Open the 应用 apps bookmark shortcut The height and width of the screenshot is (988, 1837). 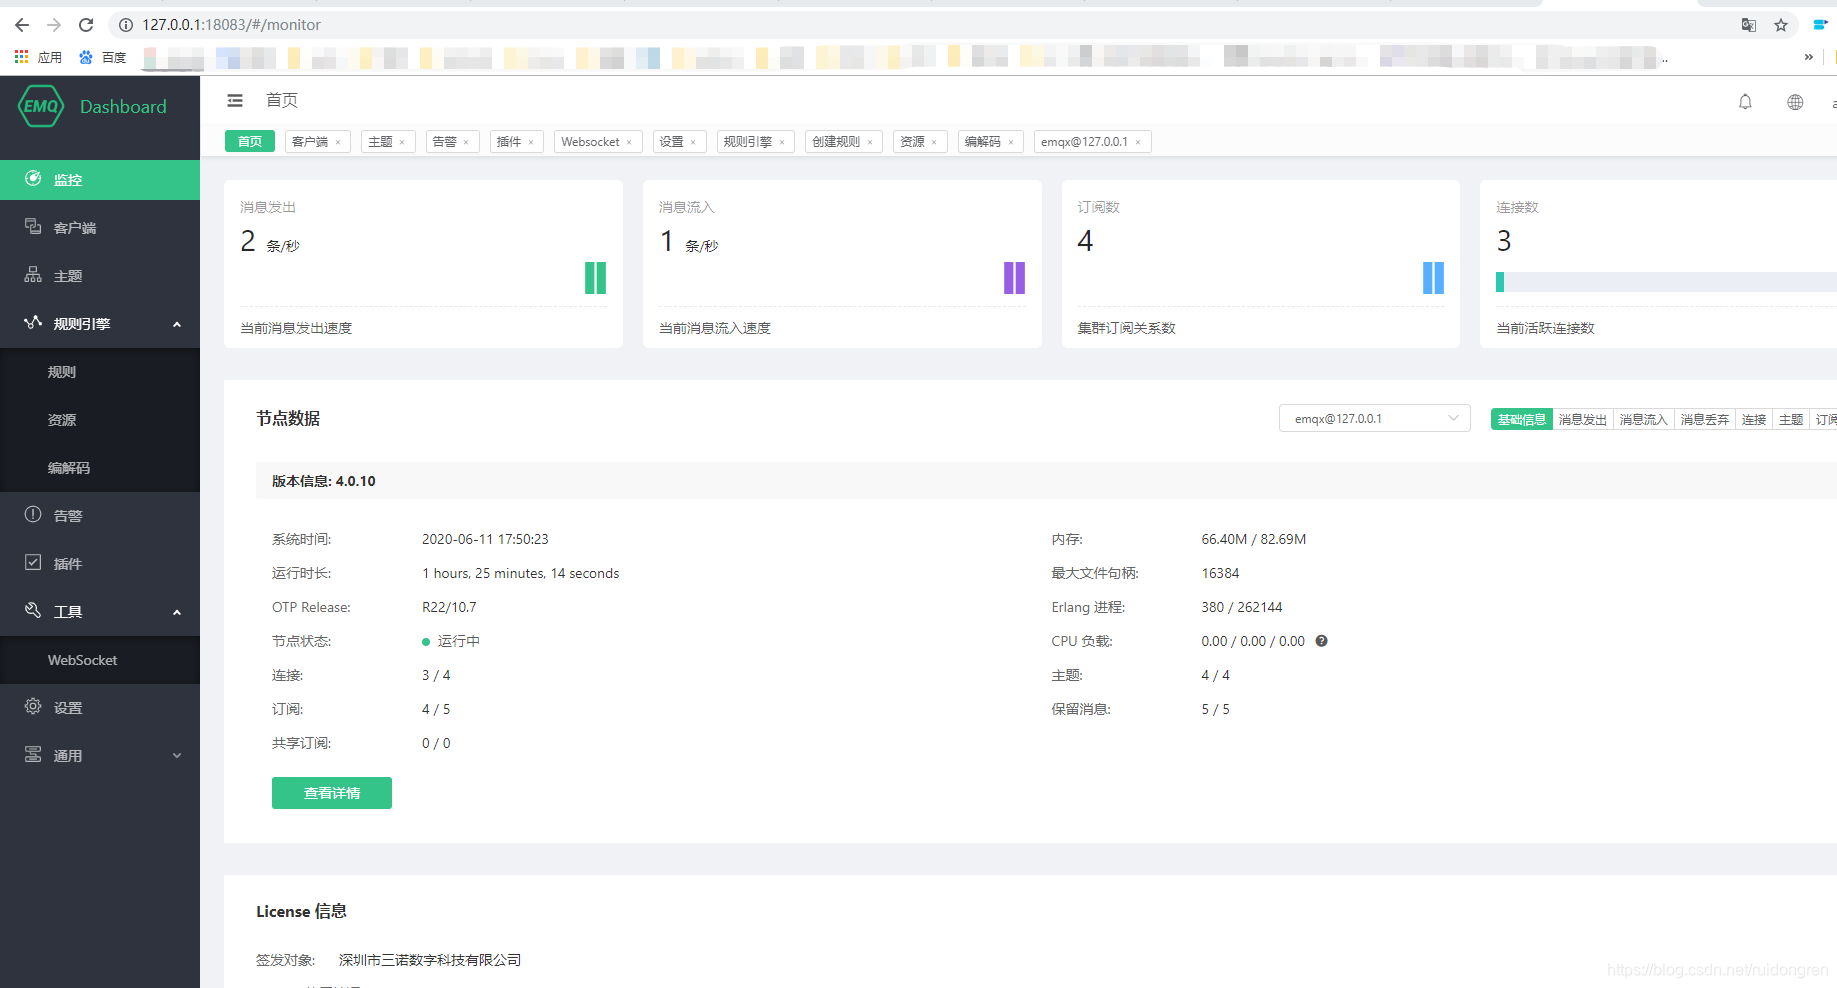(x=38, y=57)
